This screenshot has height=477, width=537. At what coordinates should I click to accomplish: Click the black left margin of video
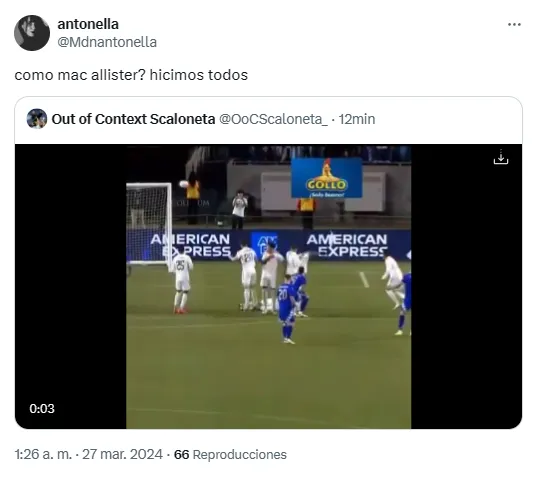[x=71, y=286]
